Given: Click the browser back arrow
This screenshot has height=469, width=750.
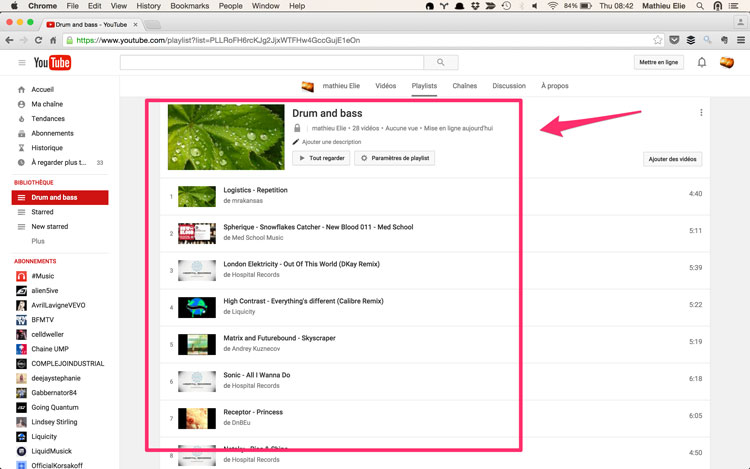Looking at the screenshot, I should pyautogui.click(x=9, y=40).
